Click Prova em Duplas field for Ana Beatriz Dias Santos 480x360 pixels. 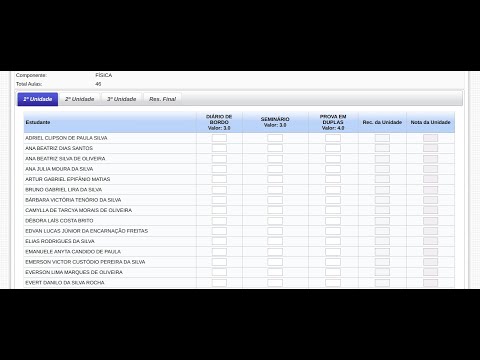pyautogui.click(x=333, y=148)
